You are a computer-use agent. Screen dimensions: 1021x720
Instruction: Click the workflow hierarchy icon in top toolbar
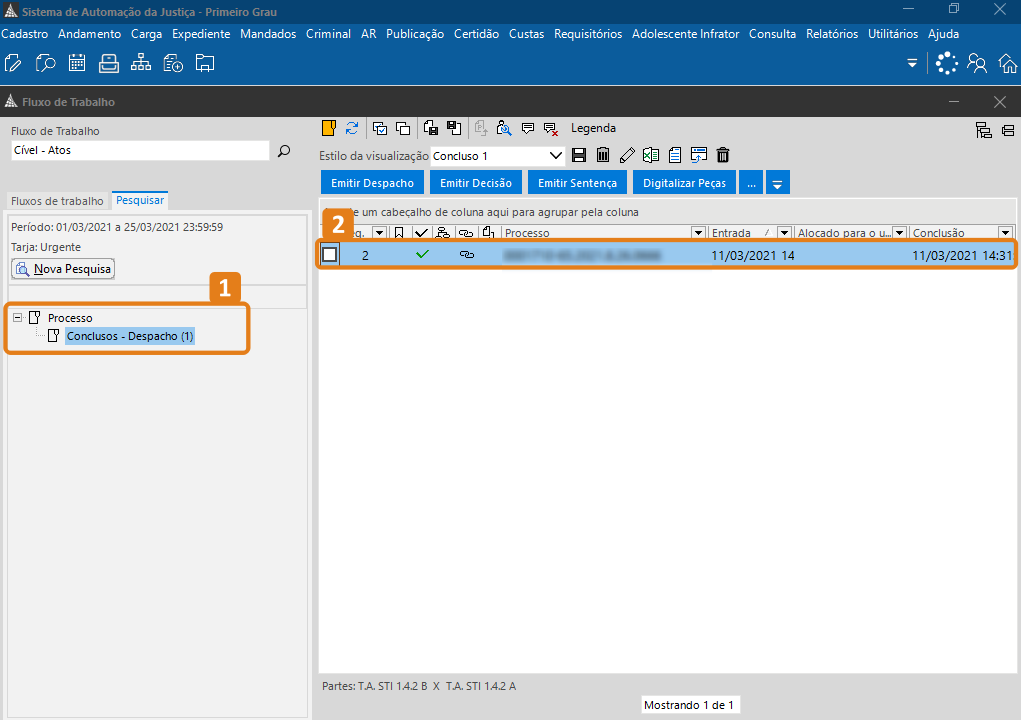pos(141,64)
